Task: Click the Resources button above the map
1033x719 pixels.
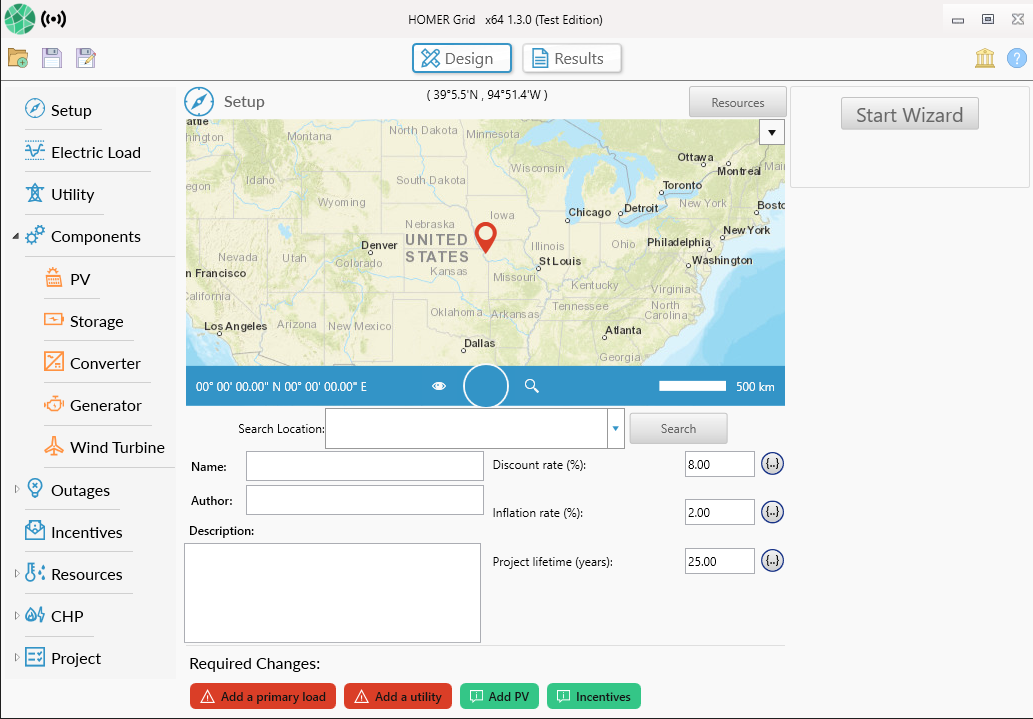Action: [738, 102]
